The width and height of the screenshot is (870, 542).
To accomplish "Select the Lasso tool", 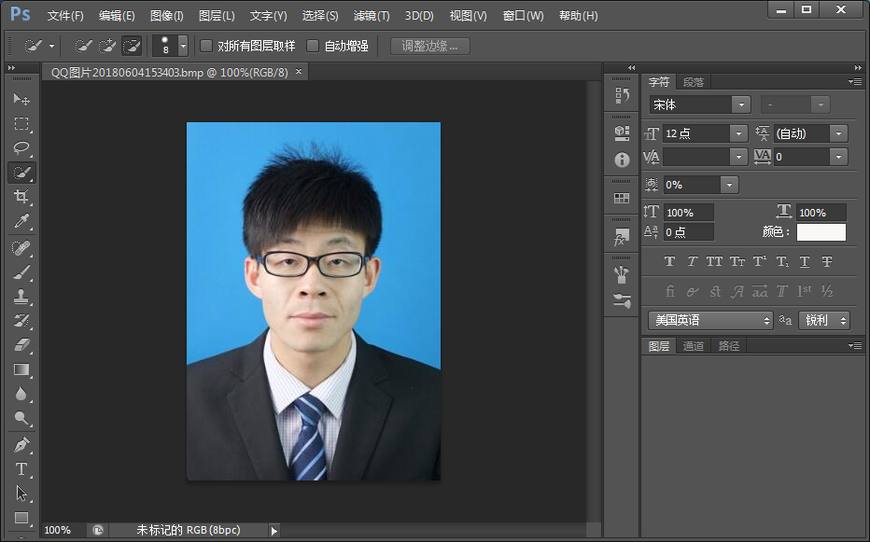I will coord(21,148).
